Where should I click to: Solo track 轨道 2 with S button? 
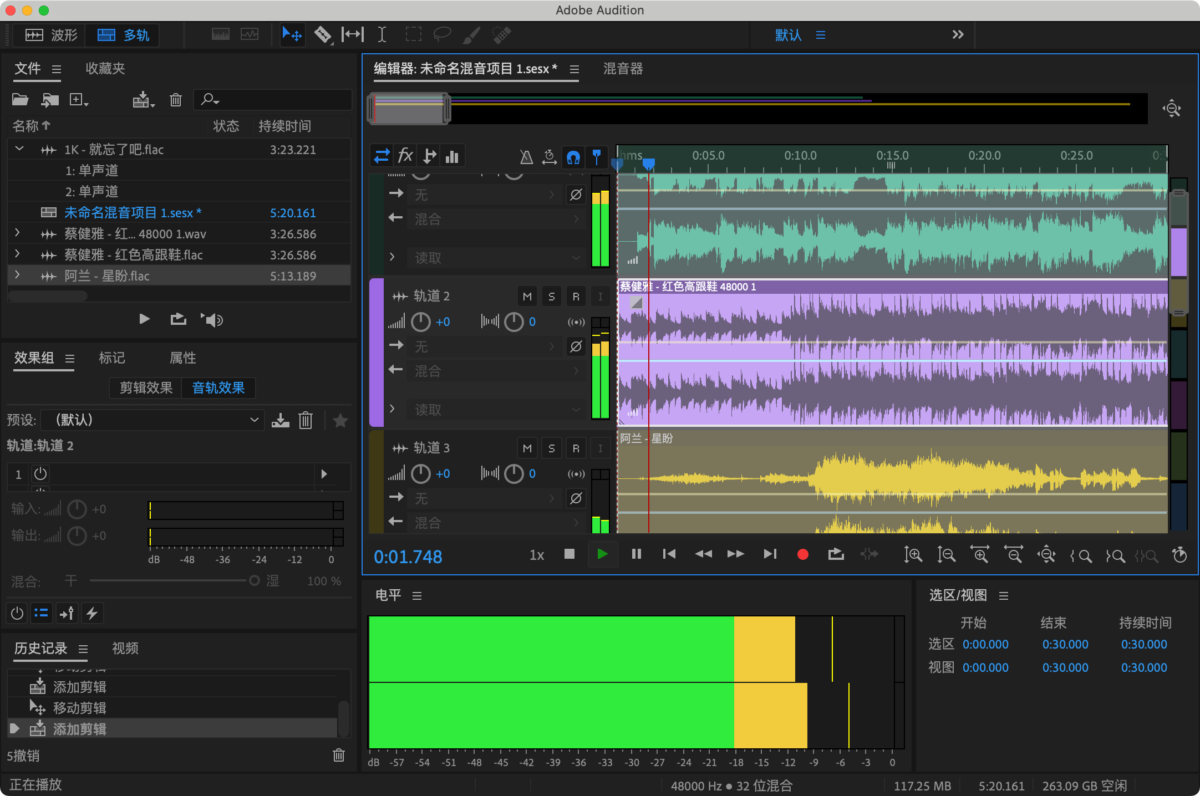click(551, 296)
